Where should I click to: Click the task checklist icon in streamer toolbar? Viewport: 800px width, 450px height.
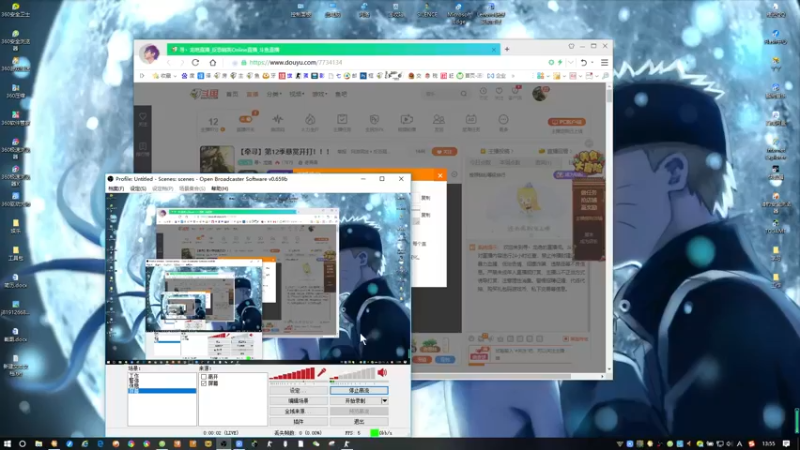pos(342,119)
